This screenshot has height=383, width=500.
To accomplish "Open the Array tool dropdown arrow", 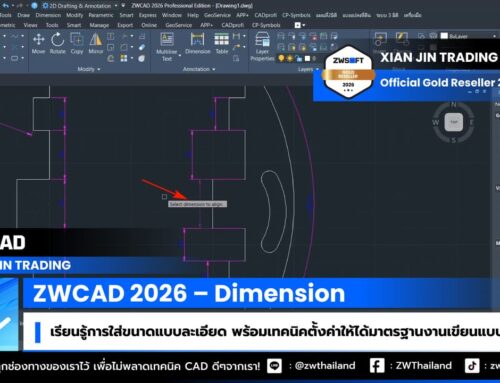I will pos(132,58).
